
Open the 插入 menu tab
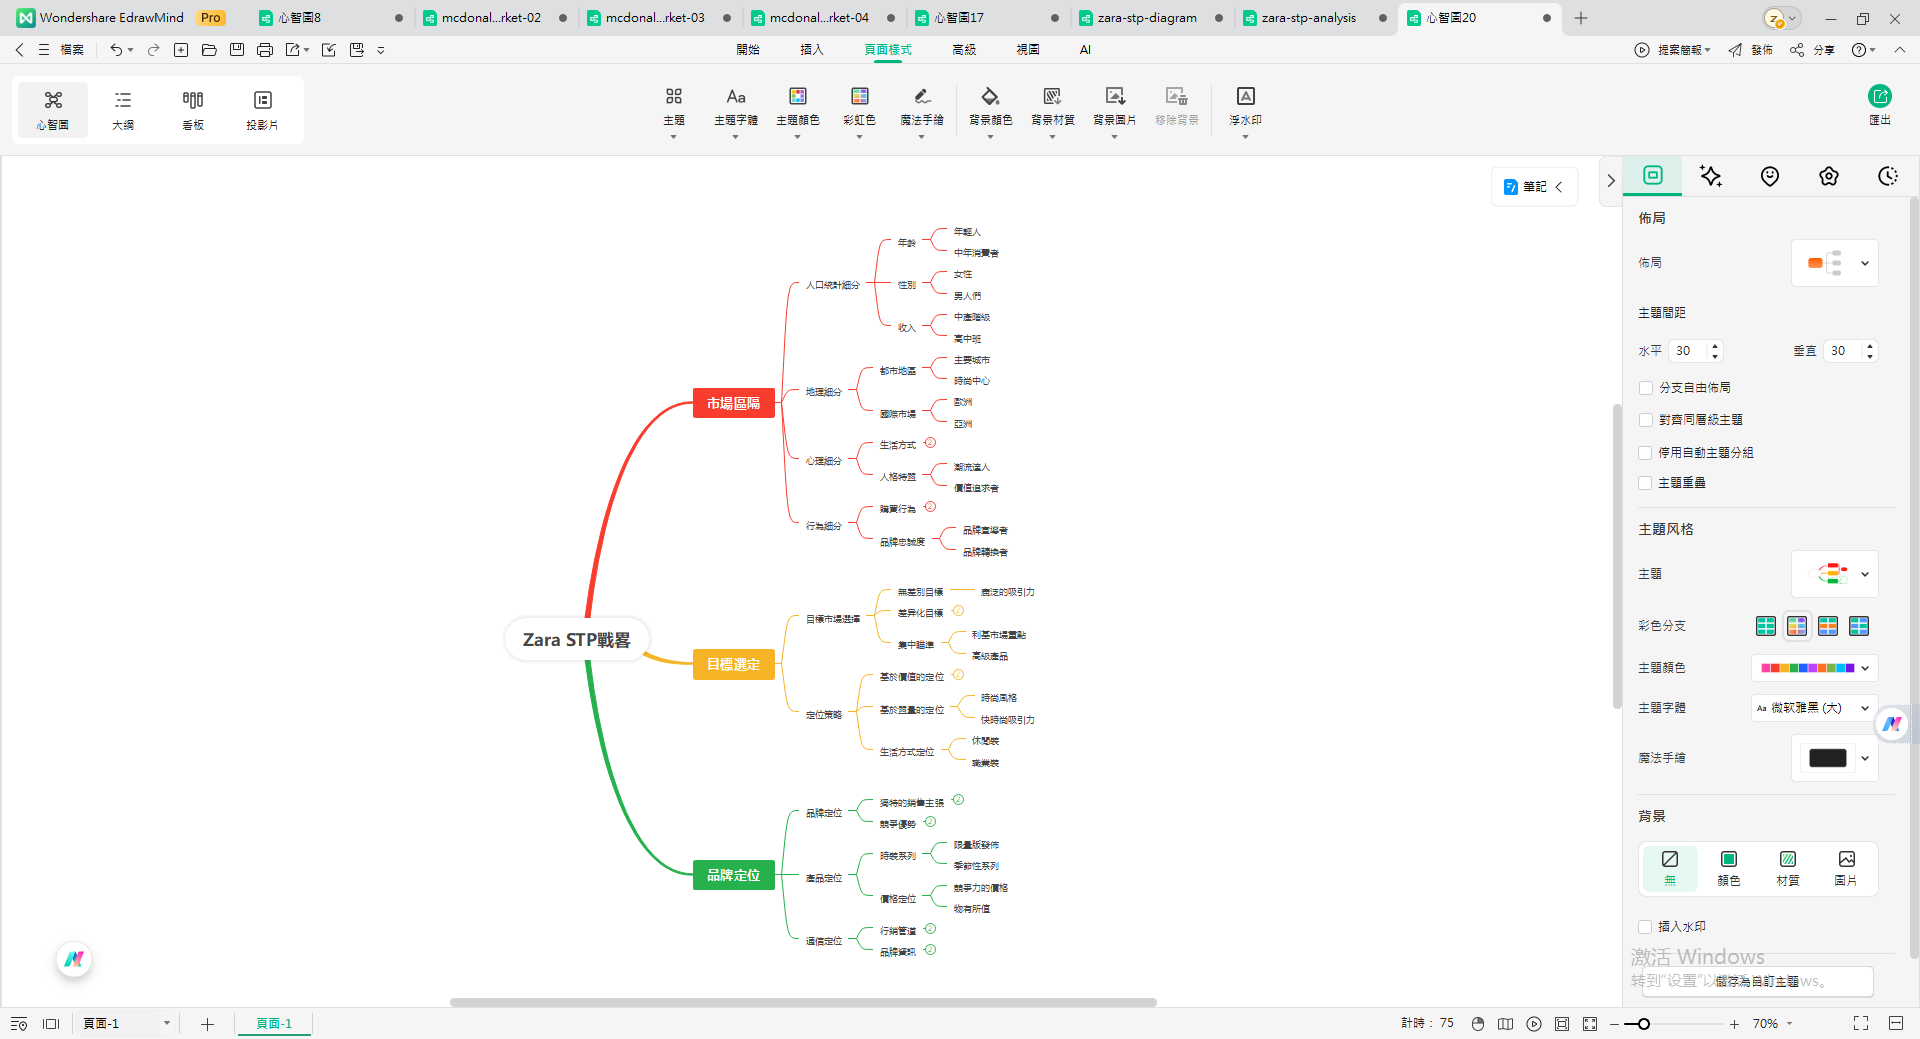tap(811, 49)
